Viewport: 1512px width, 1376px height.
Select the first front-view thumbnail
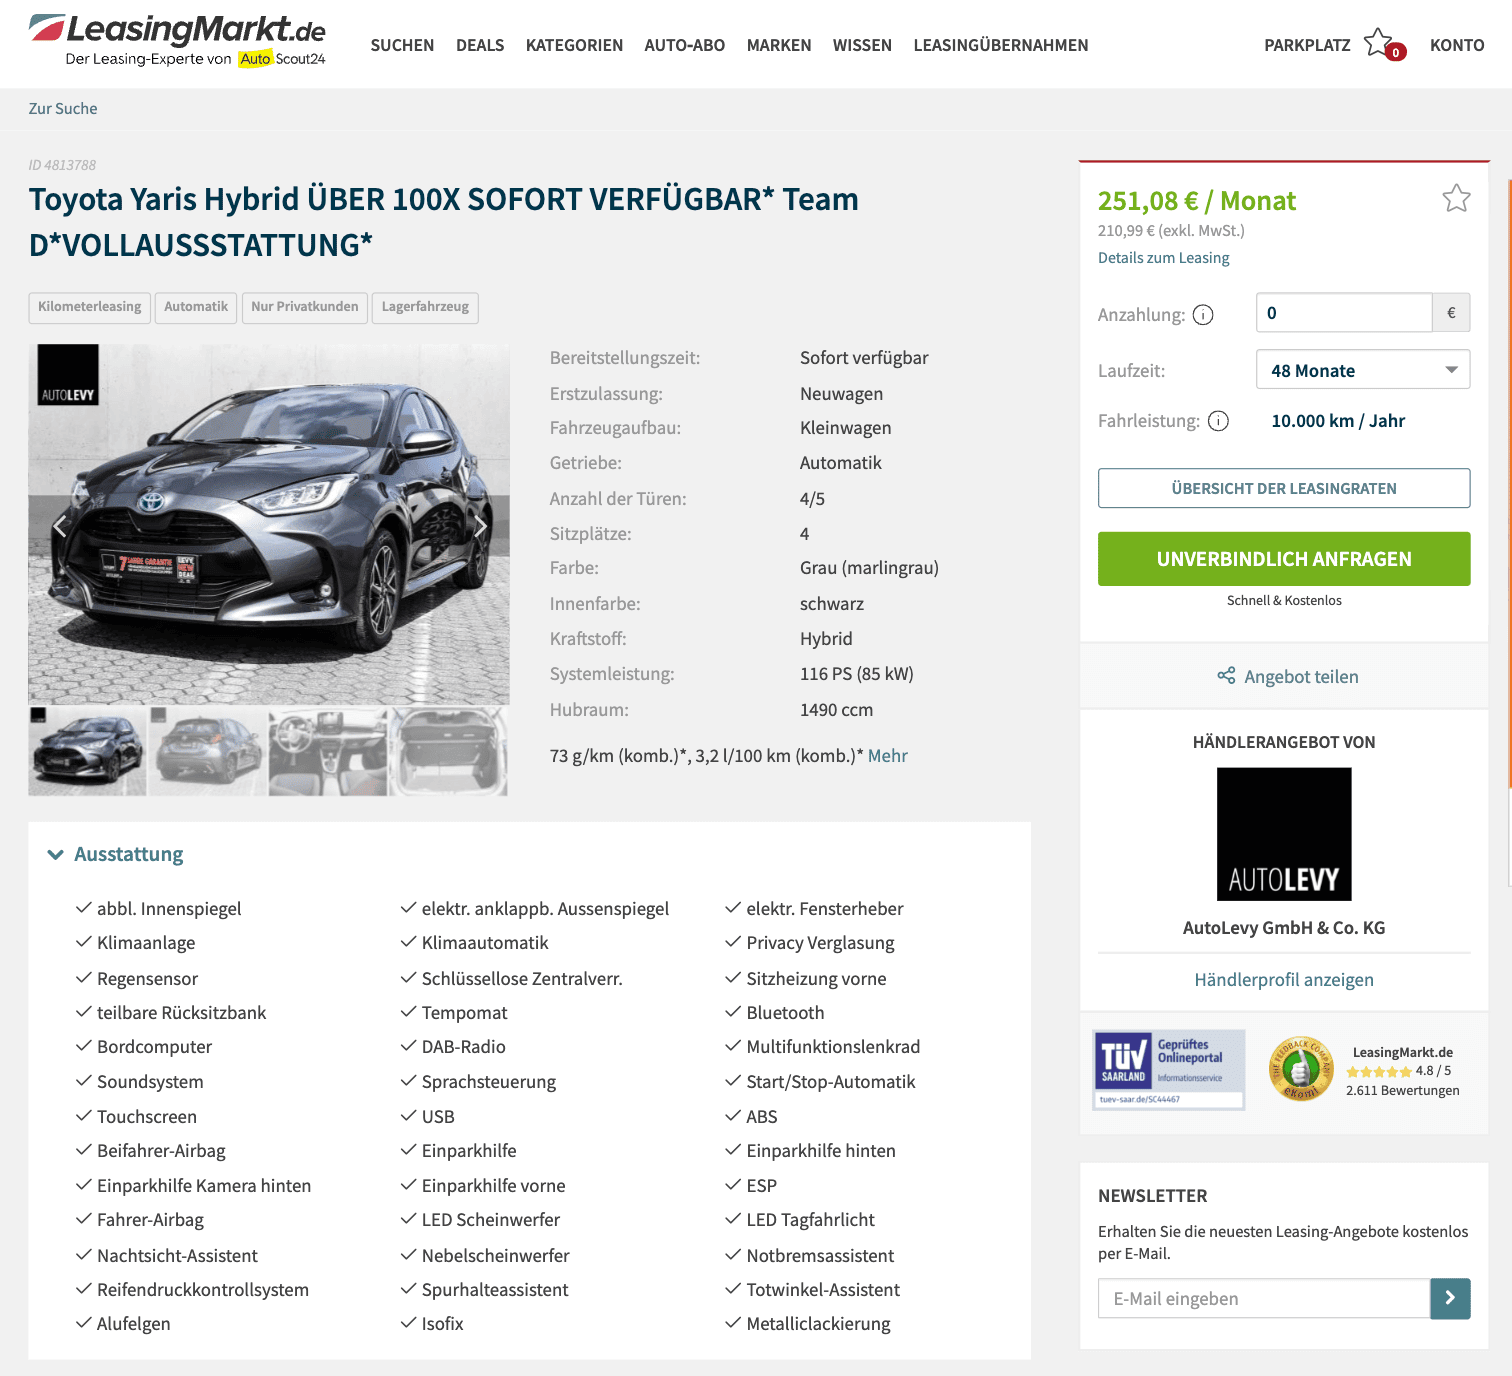coord(87,751)
